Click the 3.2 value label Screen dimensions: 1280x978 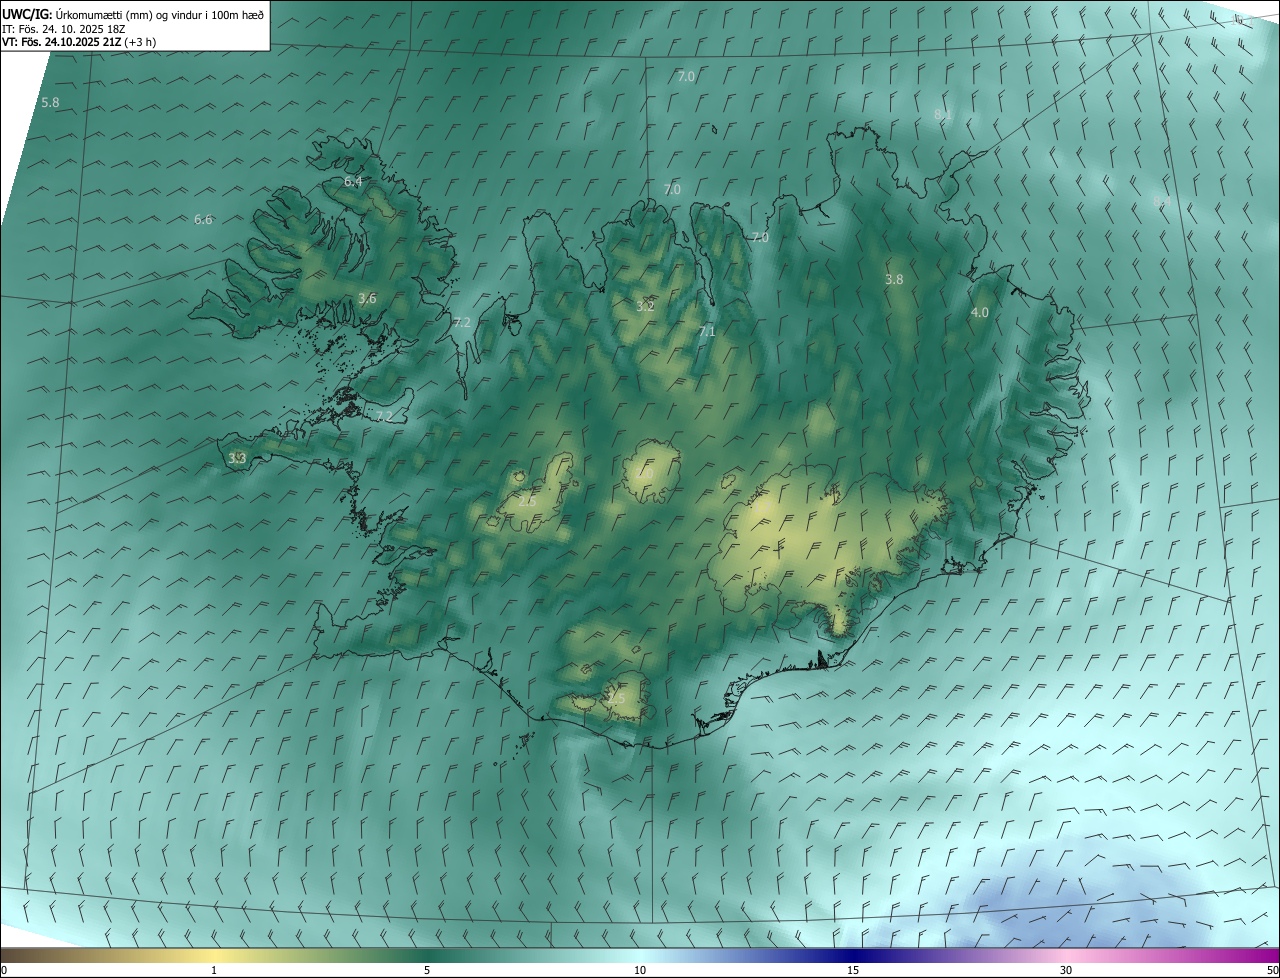point(645,306)
